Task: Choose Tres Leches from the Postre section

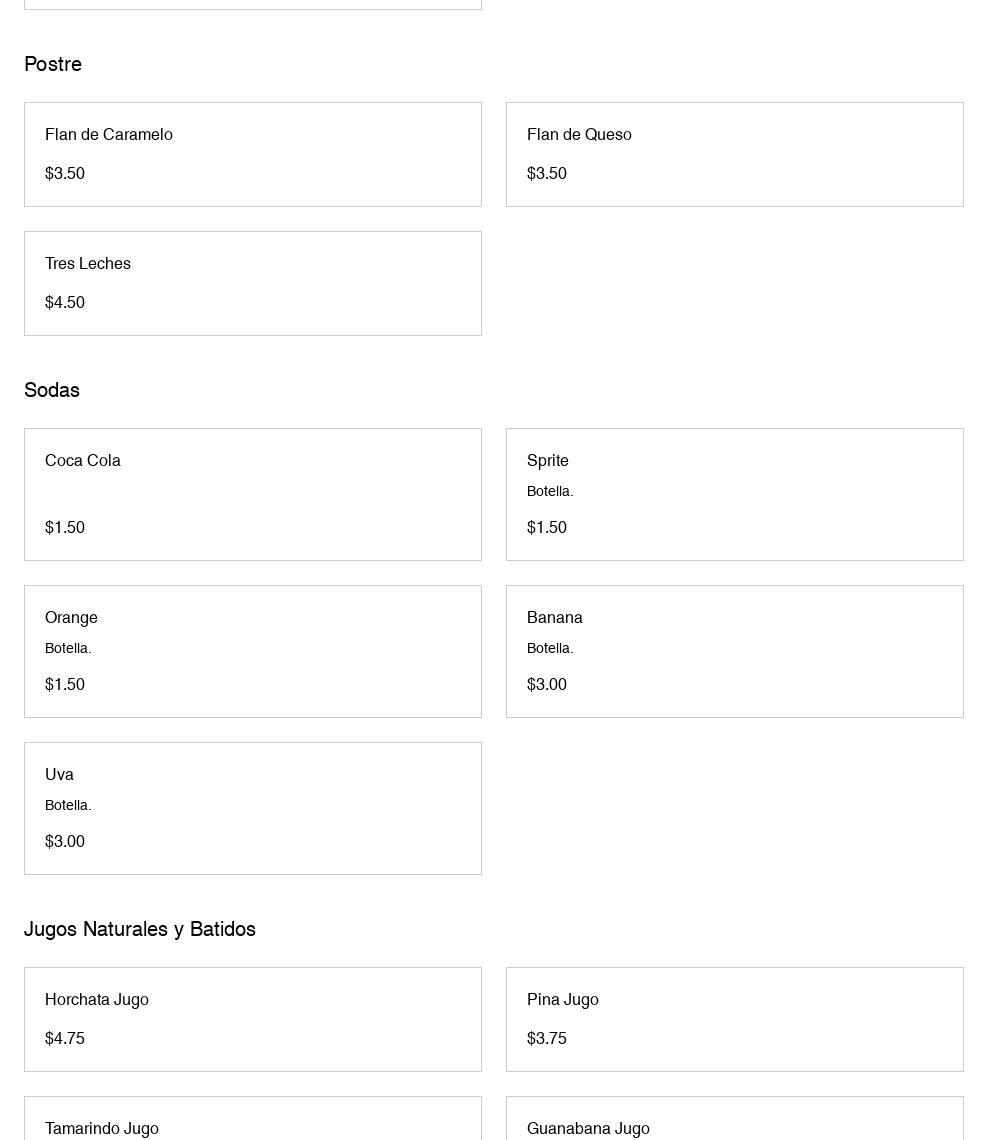Action: [x=252, y=283]
